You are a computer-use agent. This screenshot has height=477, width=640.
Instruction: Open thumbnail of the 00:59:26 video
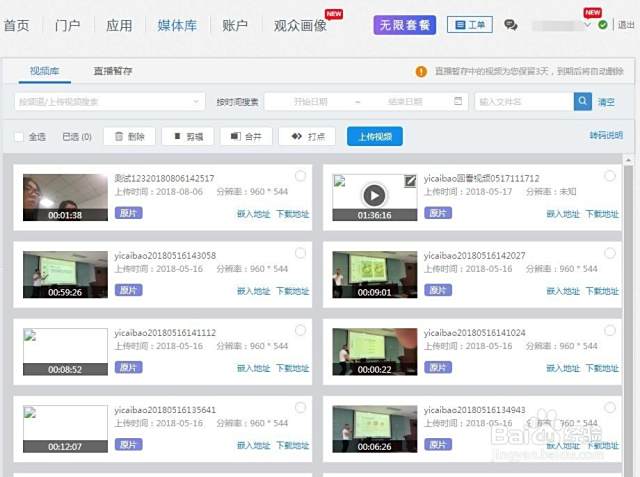[x=65, y=275]
